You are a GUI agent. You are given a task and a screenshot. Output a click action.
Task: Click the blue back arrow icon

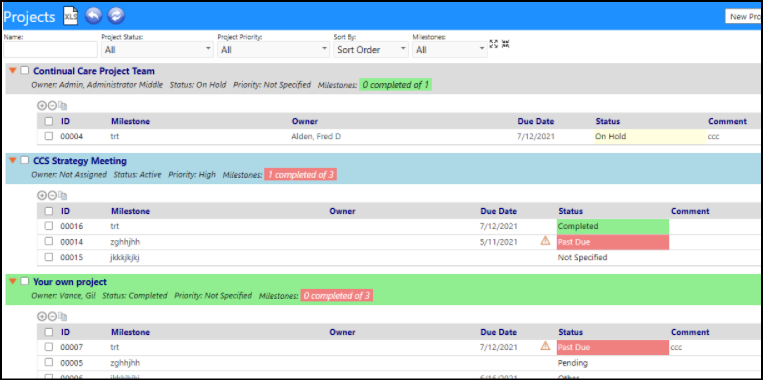coord(94,16)
